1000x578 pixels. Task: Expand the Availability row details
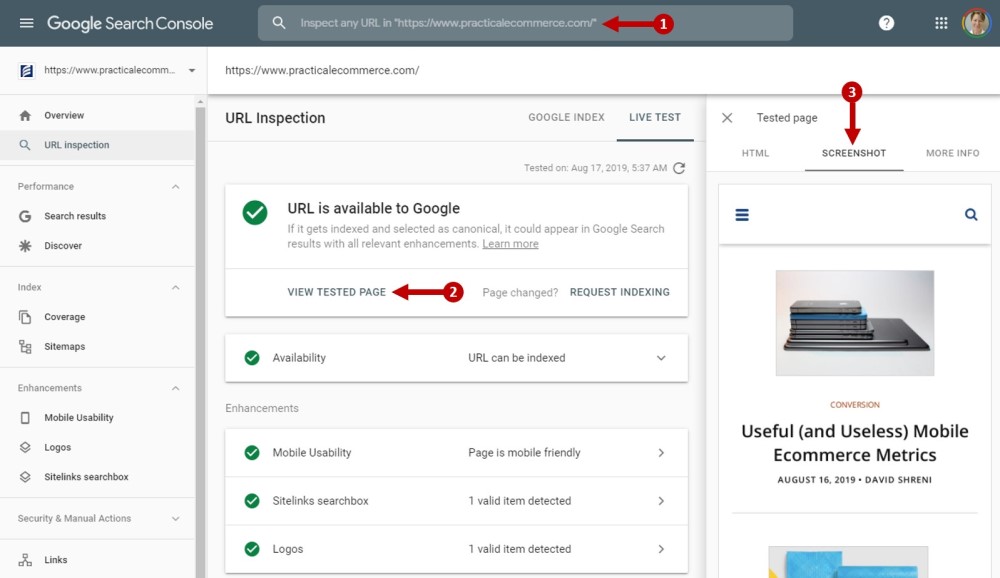[661, 358]
